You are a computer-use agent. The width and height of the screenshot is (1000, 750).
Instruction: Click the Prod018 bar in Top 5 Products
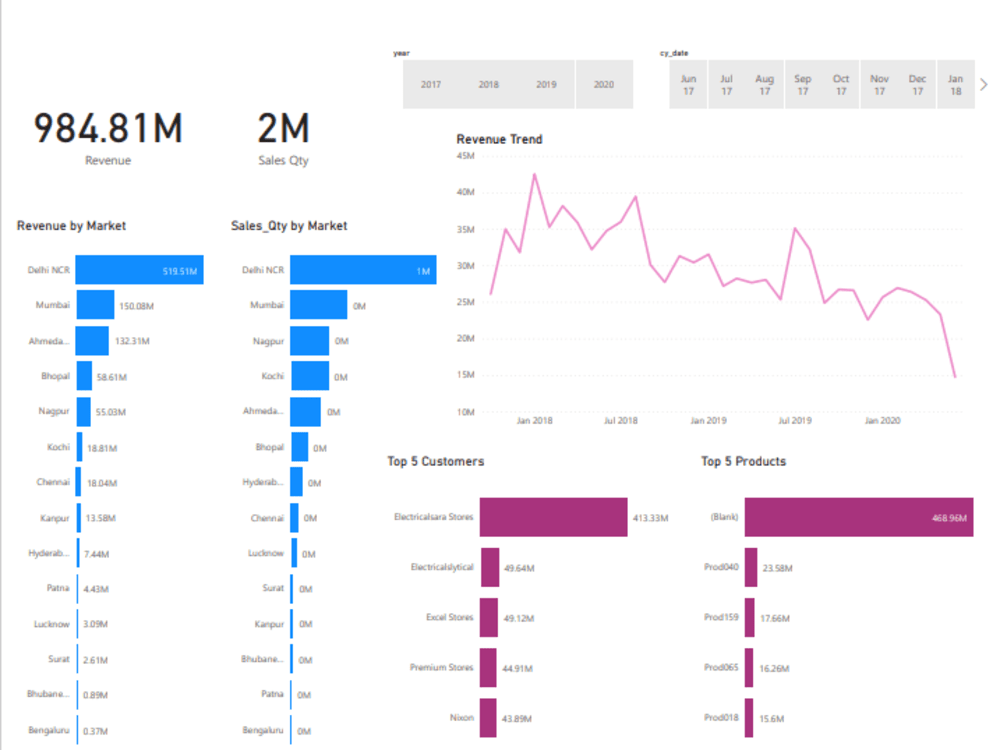(x=750, y=718)
